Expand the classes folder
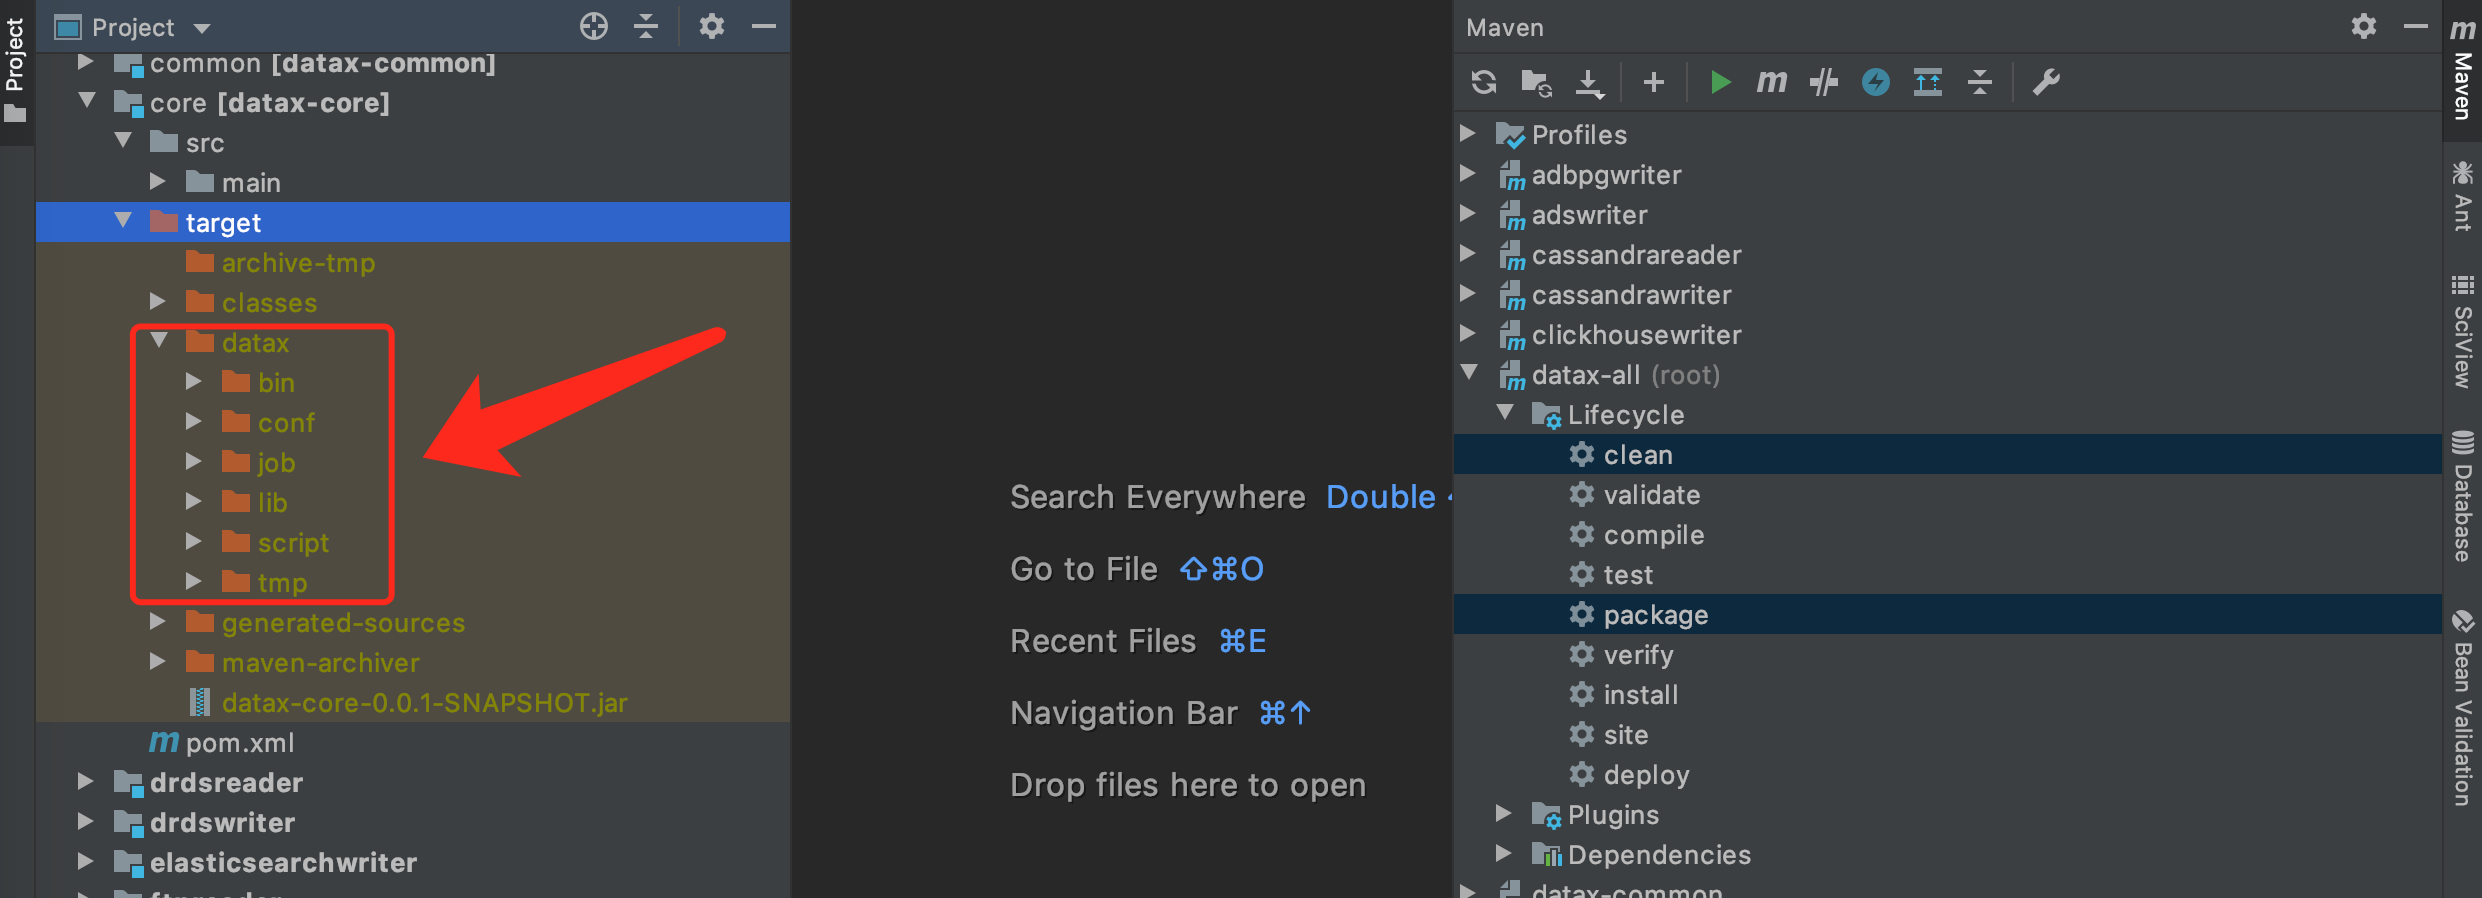Viewport: 2482px width, 898px height. click(x=158, y=302)
